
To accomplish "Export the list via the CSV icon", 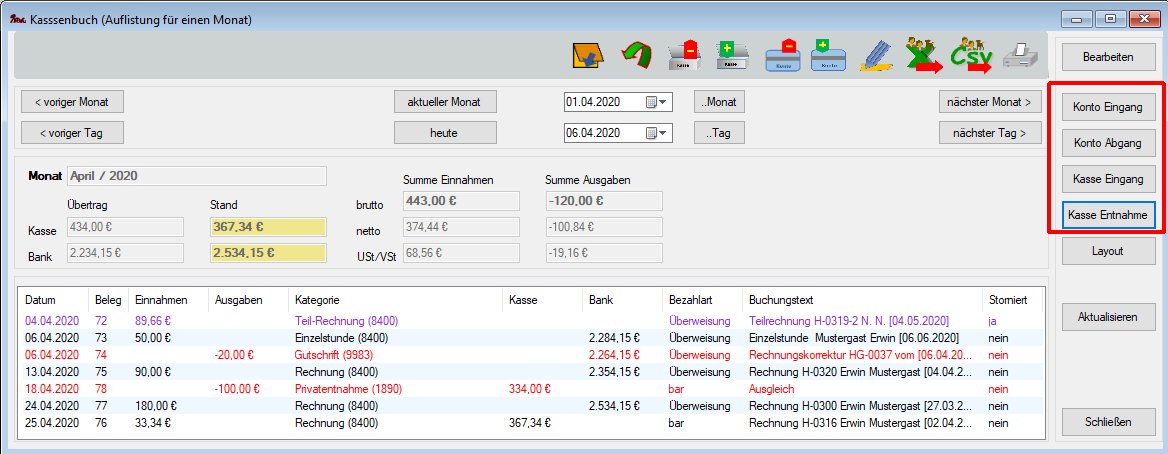I will pos(970,56).
